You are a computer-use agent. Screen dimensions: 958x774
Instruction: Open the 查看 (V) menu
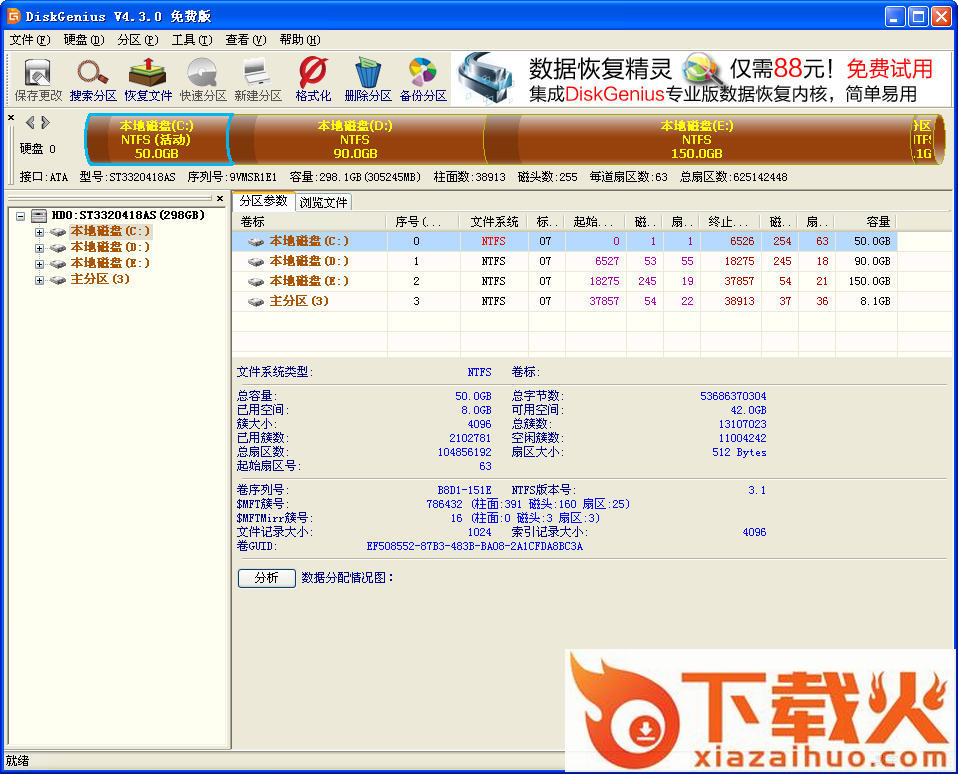[246, 40]
